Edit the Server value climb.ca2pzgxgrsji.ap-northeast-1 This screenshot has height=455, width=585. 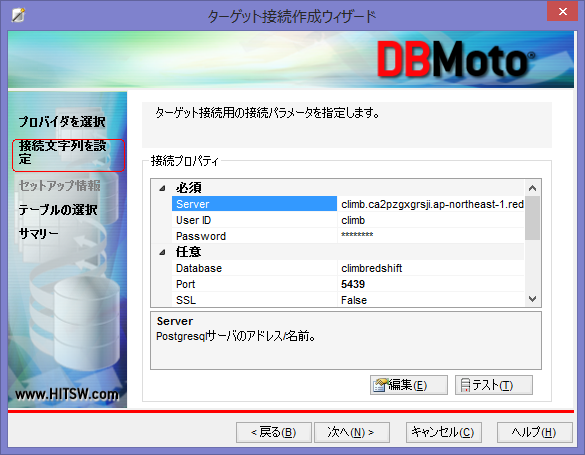[x=431, y=204]
